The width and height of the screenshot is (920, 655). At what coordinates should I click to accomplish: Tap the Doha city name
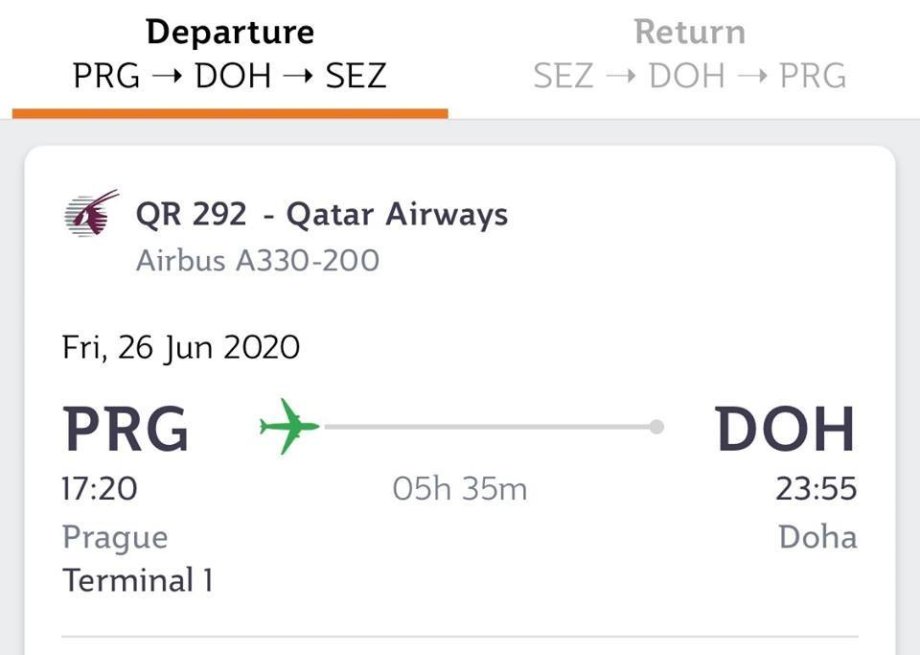point(818,537)
